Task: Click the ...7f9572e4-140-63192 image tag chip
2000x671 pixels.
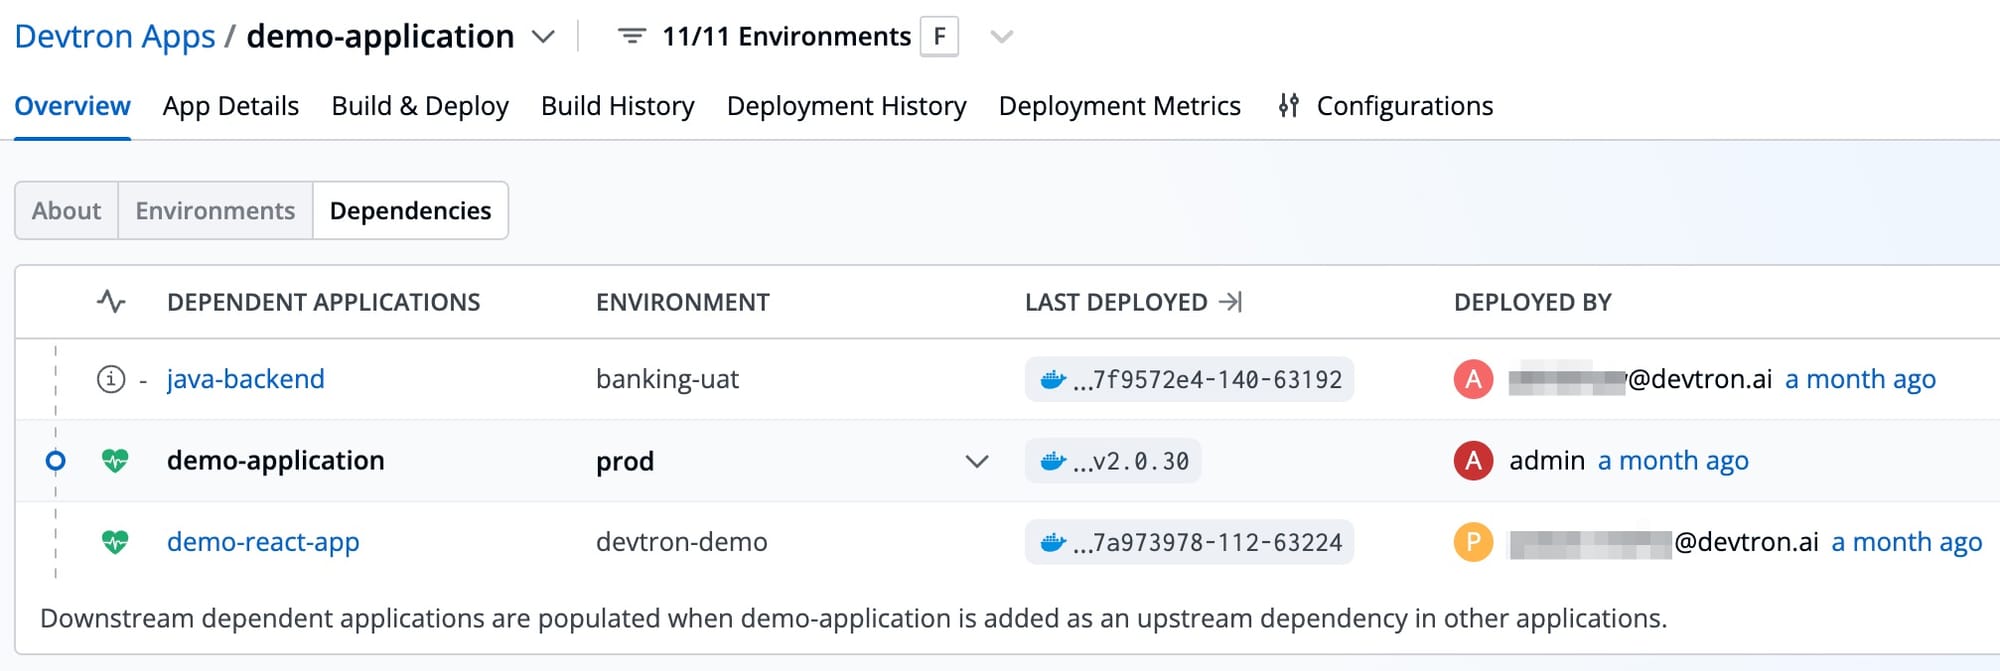Action: pos(1189,379)
